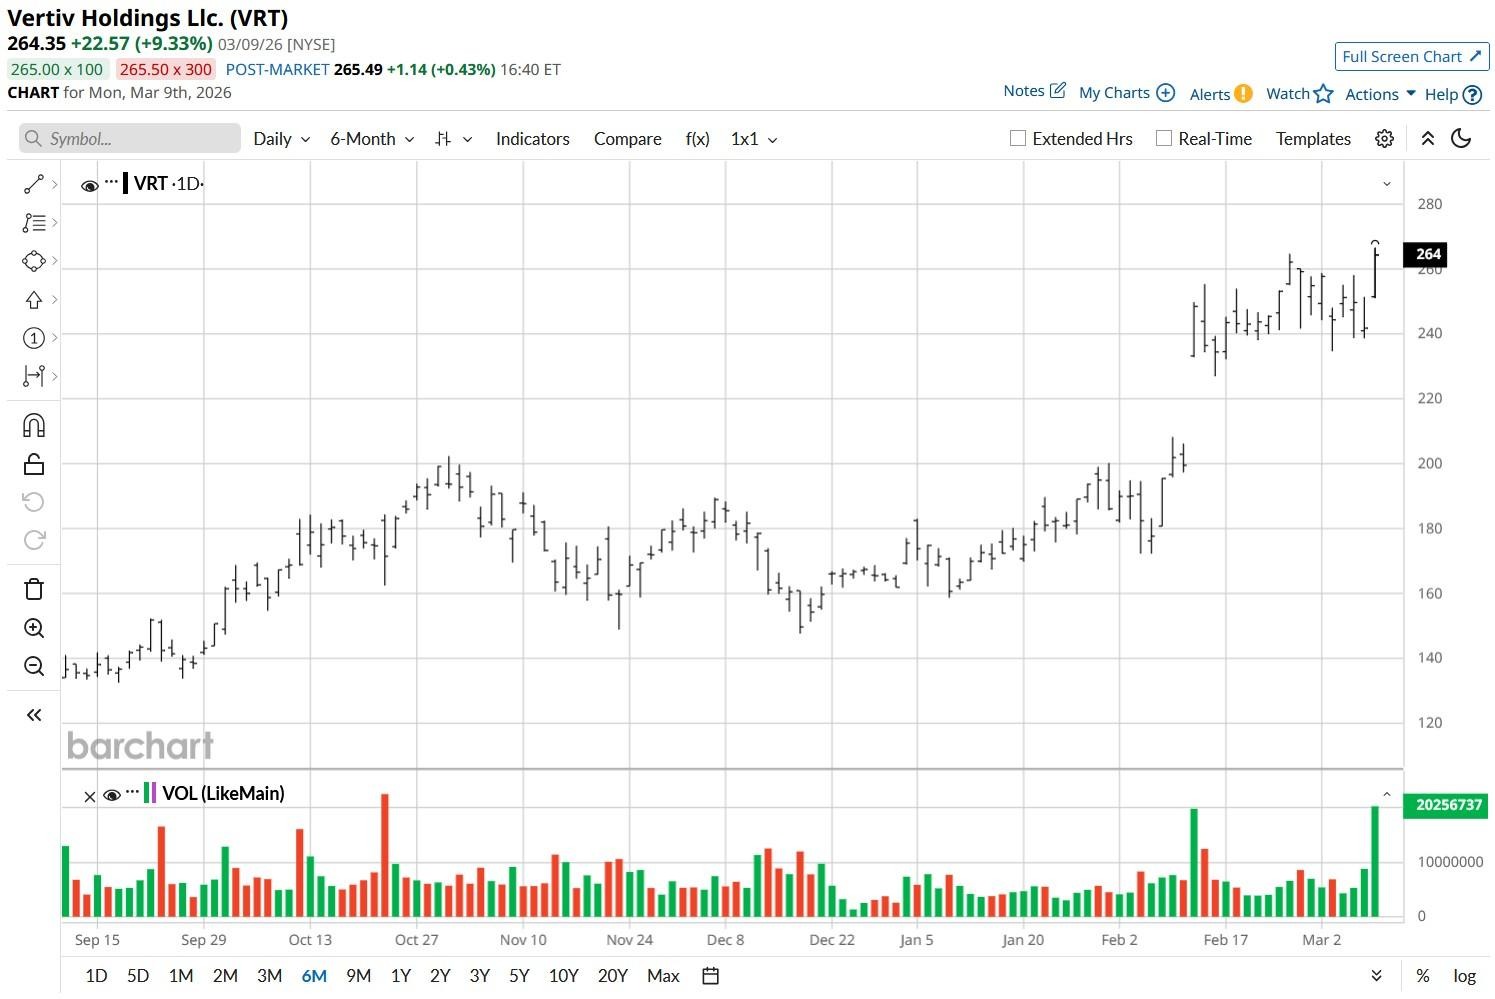The image size is (1495, 999).
Task: Open the 1x1 grid layout dropdown
Action: (754, 139)
